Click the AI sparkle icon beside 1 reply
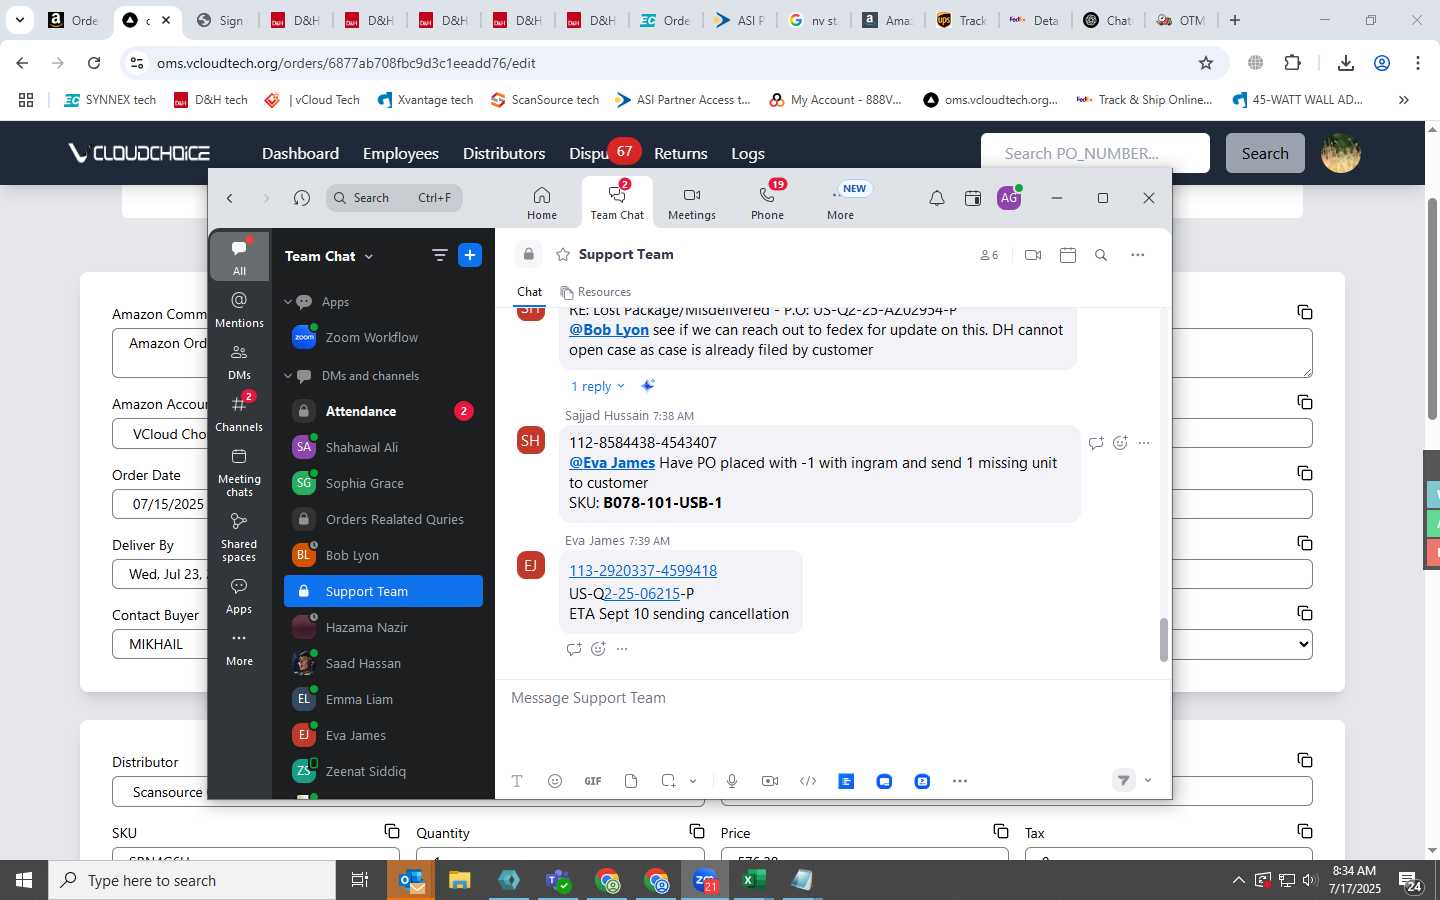The height and width of the screenshot is (900, 1440). (648, 386)
